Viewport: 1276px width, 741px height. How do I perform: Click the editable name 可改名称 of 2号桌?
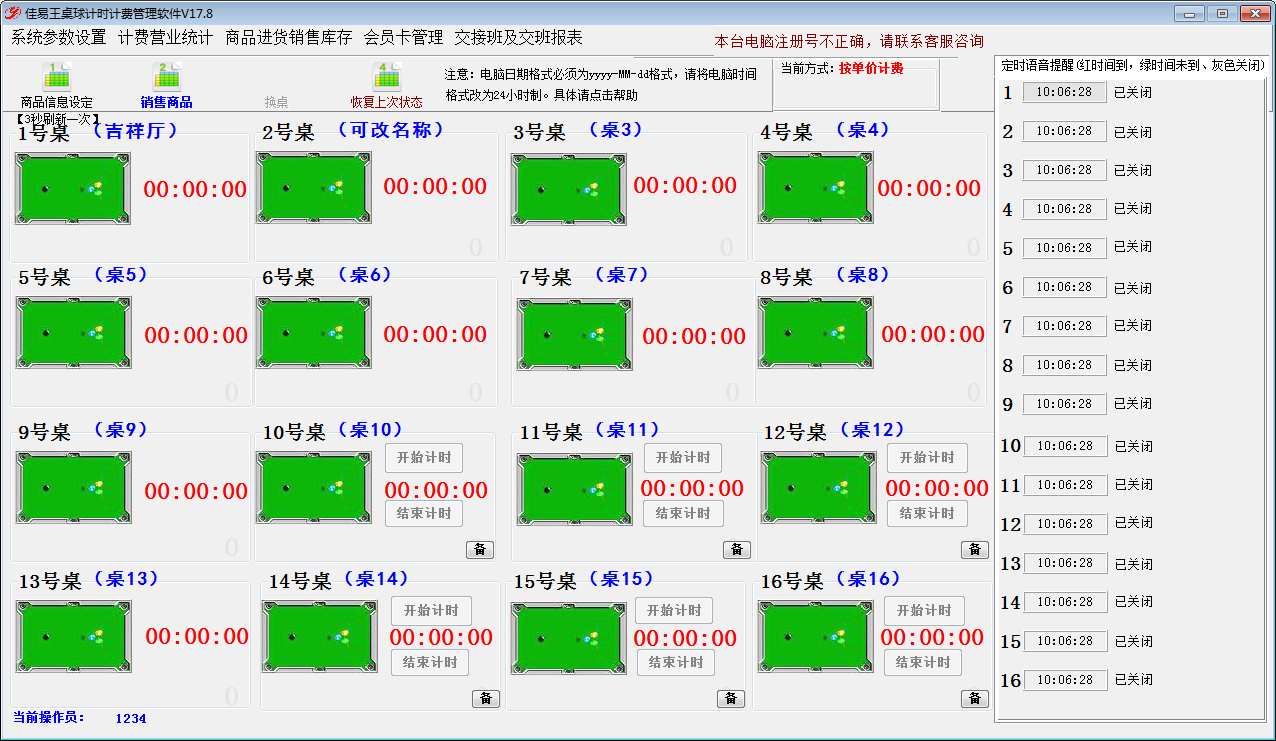click(x=390, y=130)
